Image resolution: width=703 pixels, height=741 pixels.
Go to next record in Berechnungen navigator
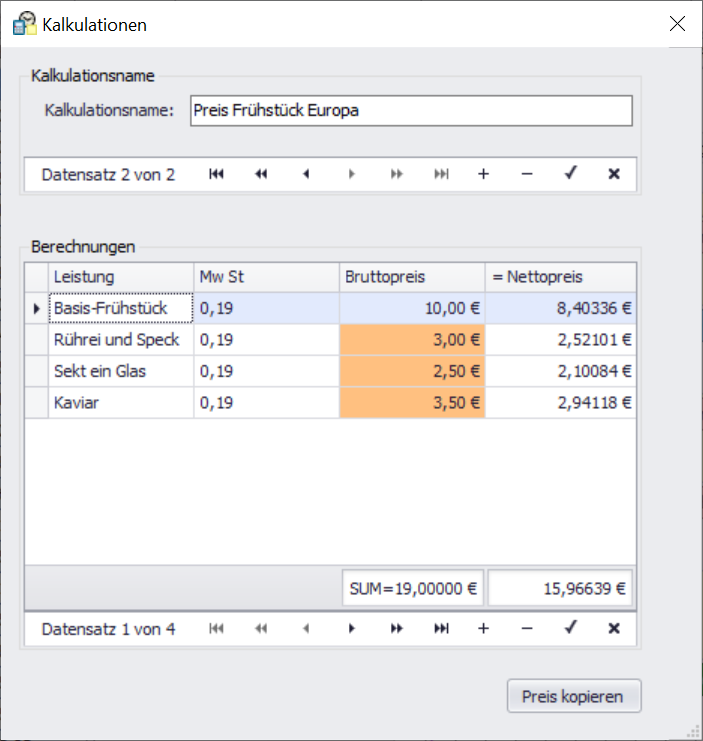click(351, 629)
